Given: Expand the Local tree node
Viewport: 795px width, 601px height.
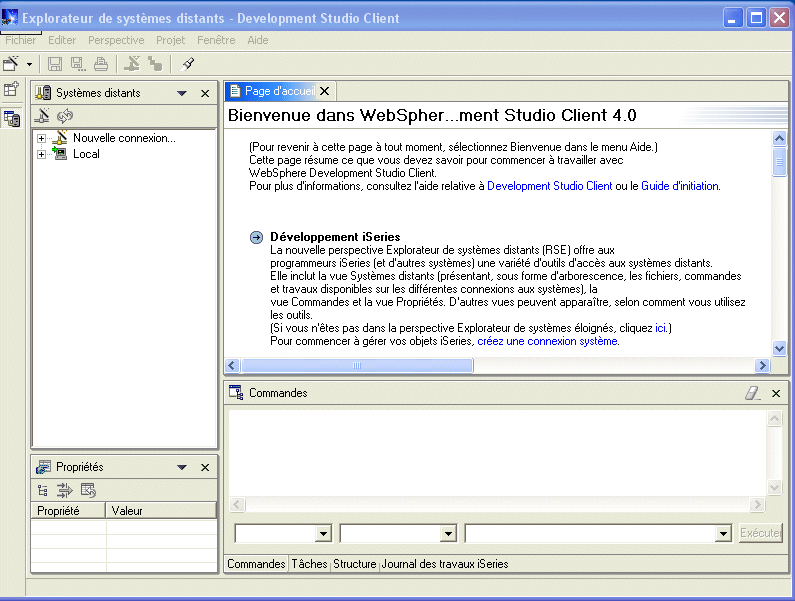Looking at the screenshot, I should coord(42,154).
